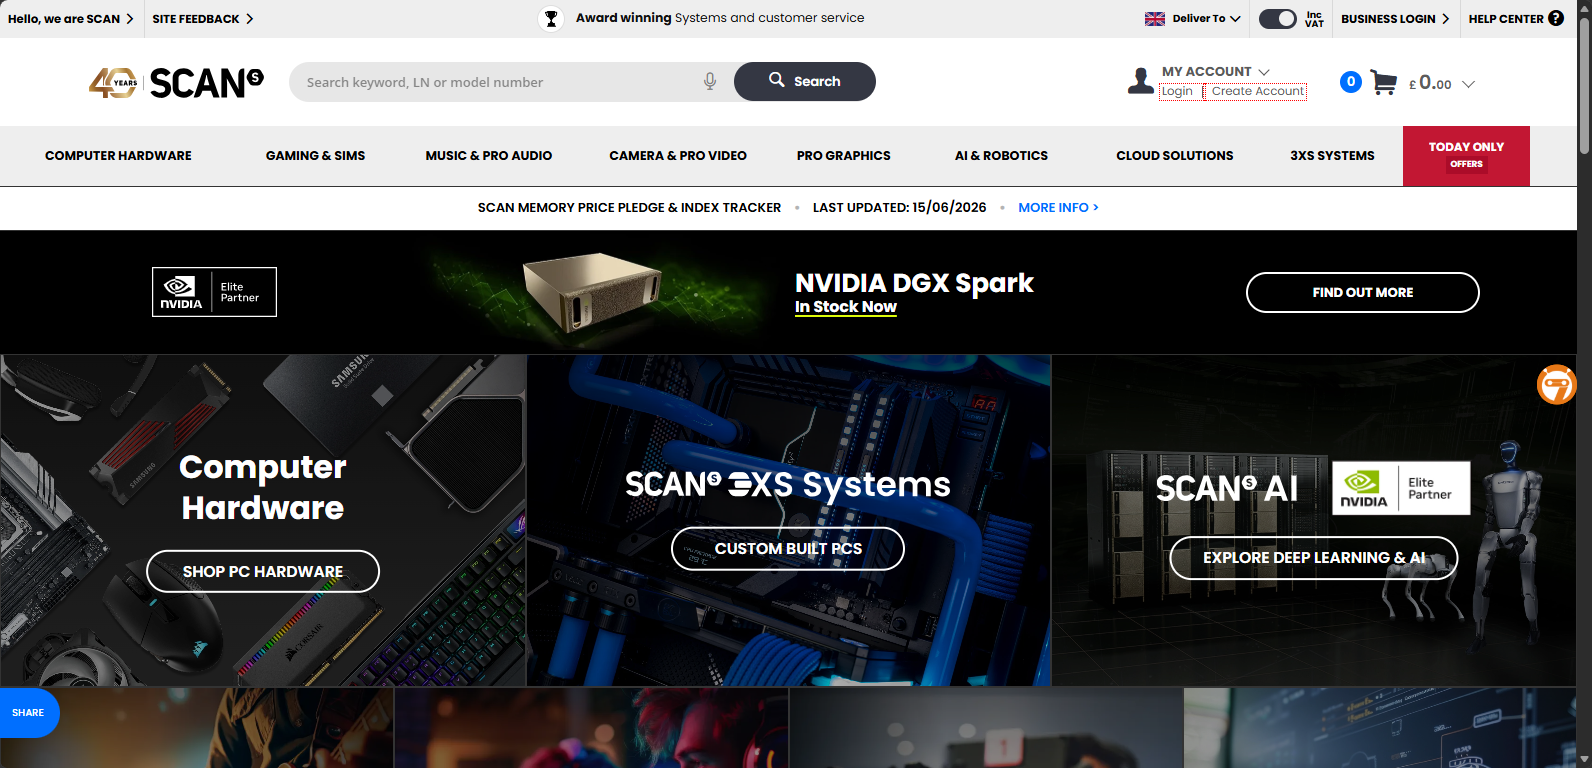
Task: Click the NVIDIA Elite Partner badge in SCAN AI tile
Action: [x=1401, y=488]
